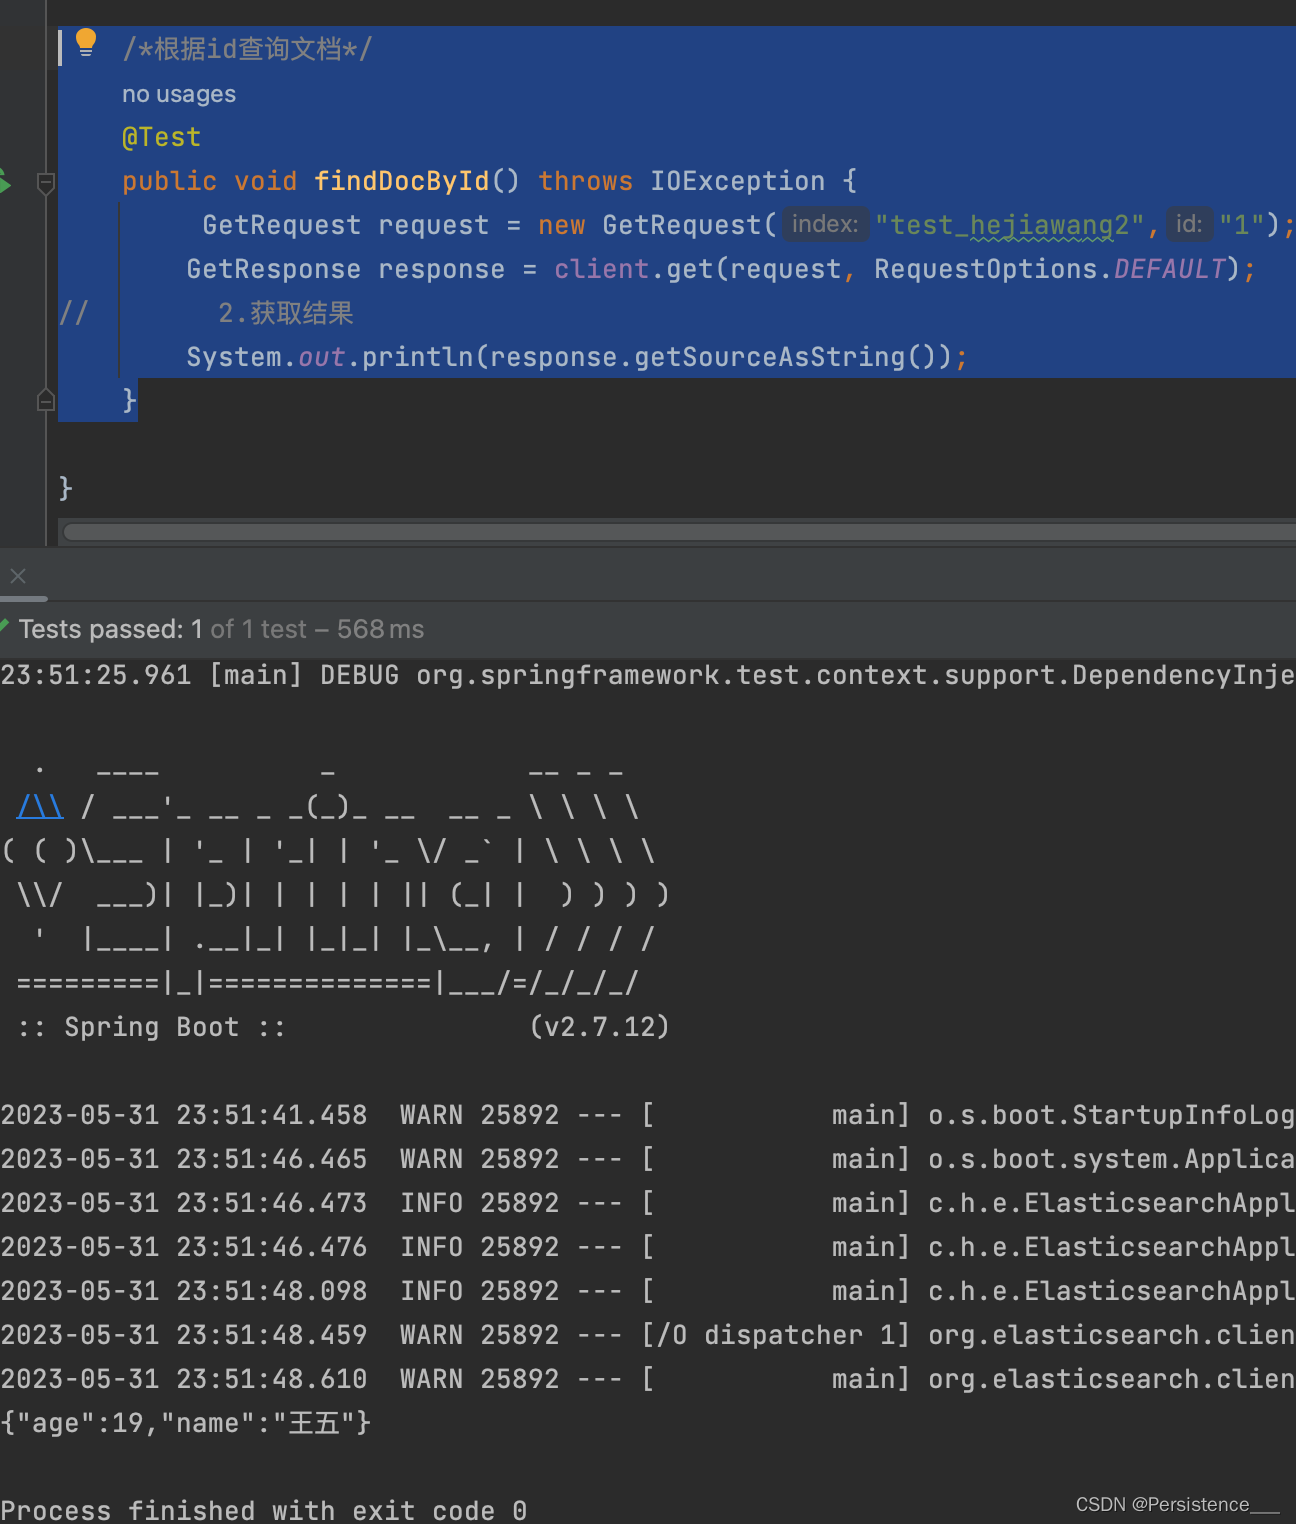Click RequestOptions.DEFAULT constant
The image size is (1296, 1524).
[1050, 269]
